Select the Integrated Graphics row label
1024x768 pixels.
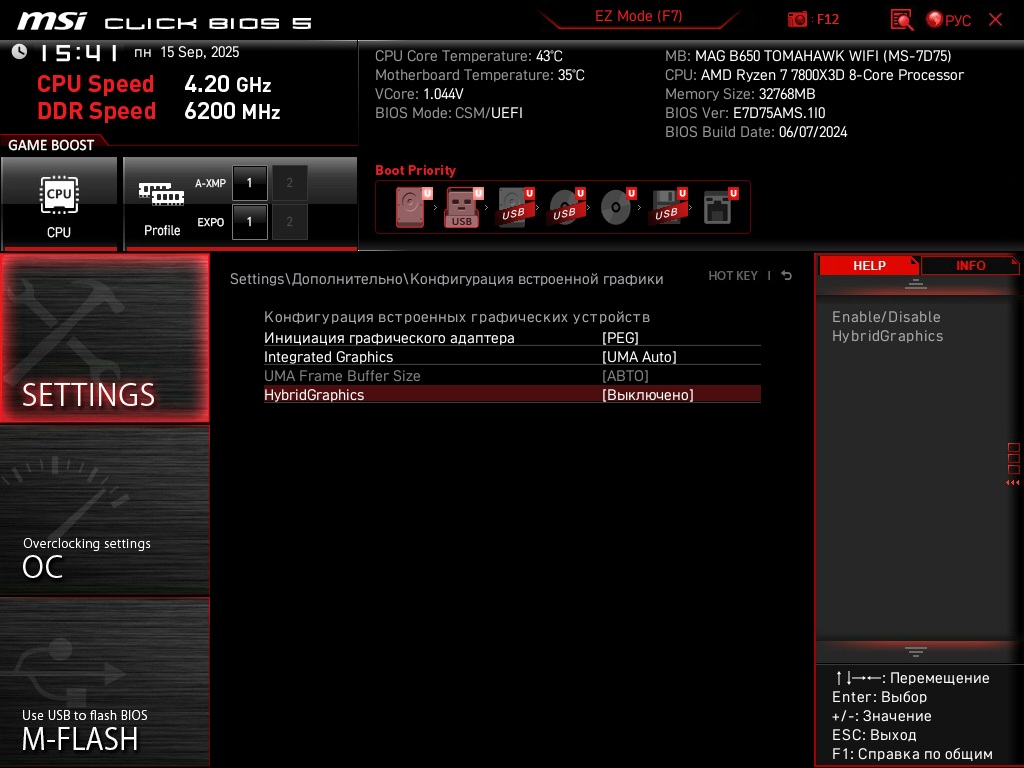click(x=328, y=357)
